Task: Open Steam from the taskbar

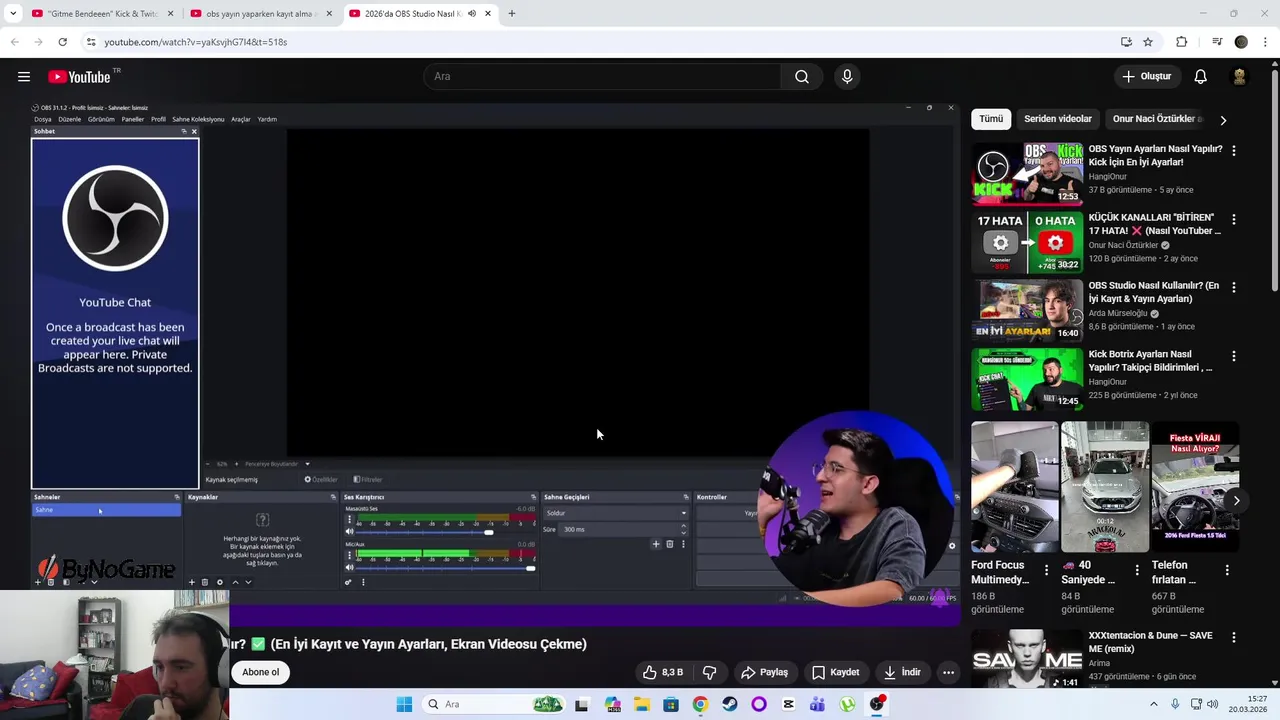Action: click(730, 704)
